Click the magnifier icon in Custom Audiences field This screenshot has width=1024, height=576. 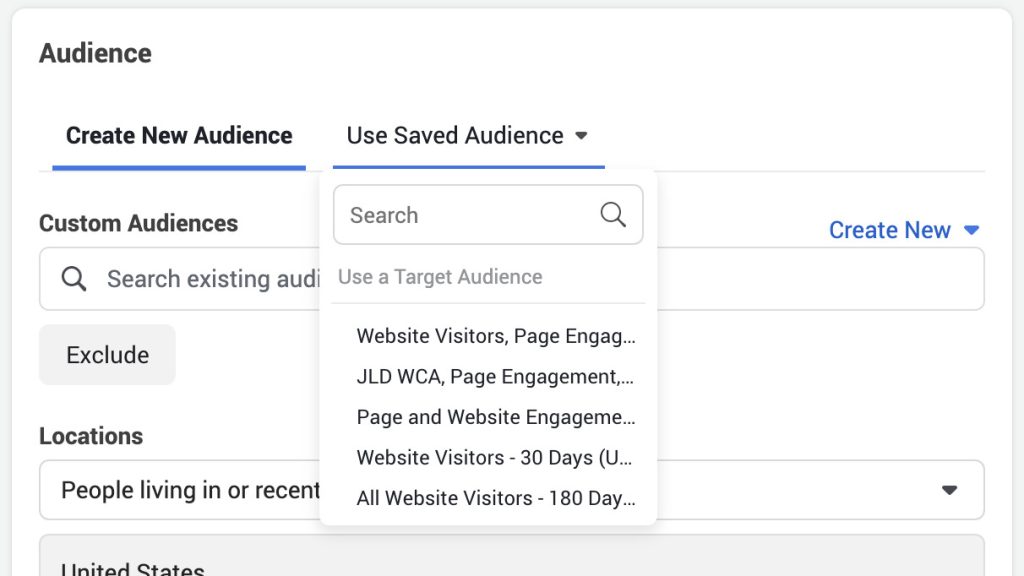click(73, 279)
